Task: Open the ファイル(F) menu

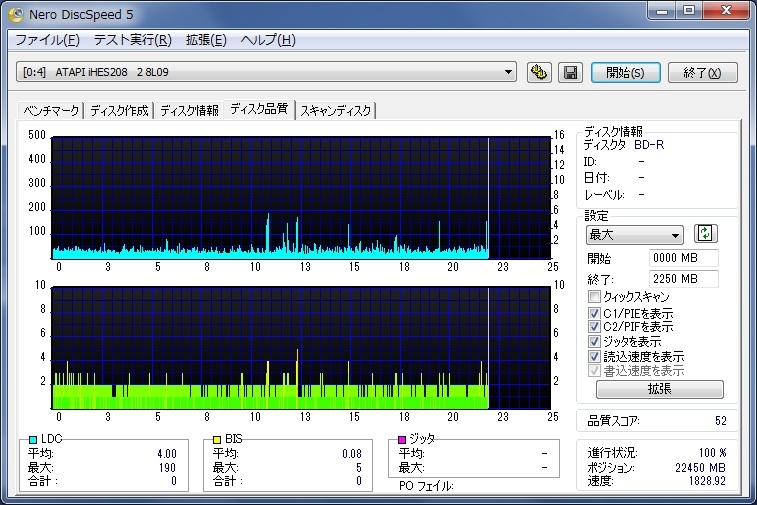Action: [47, 40]
